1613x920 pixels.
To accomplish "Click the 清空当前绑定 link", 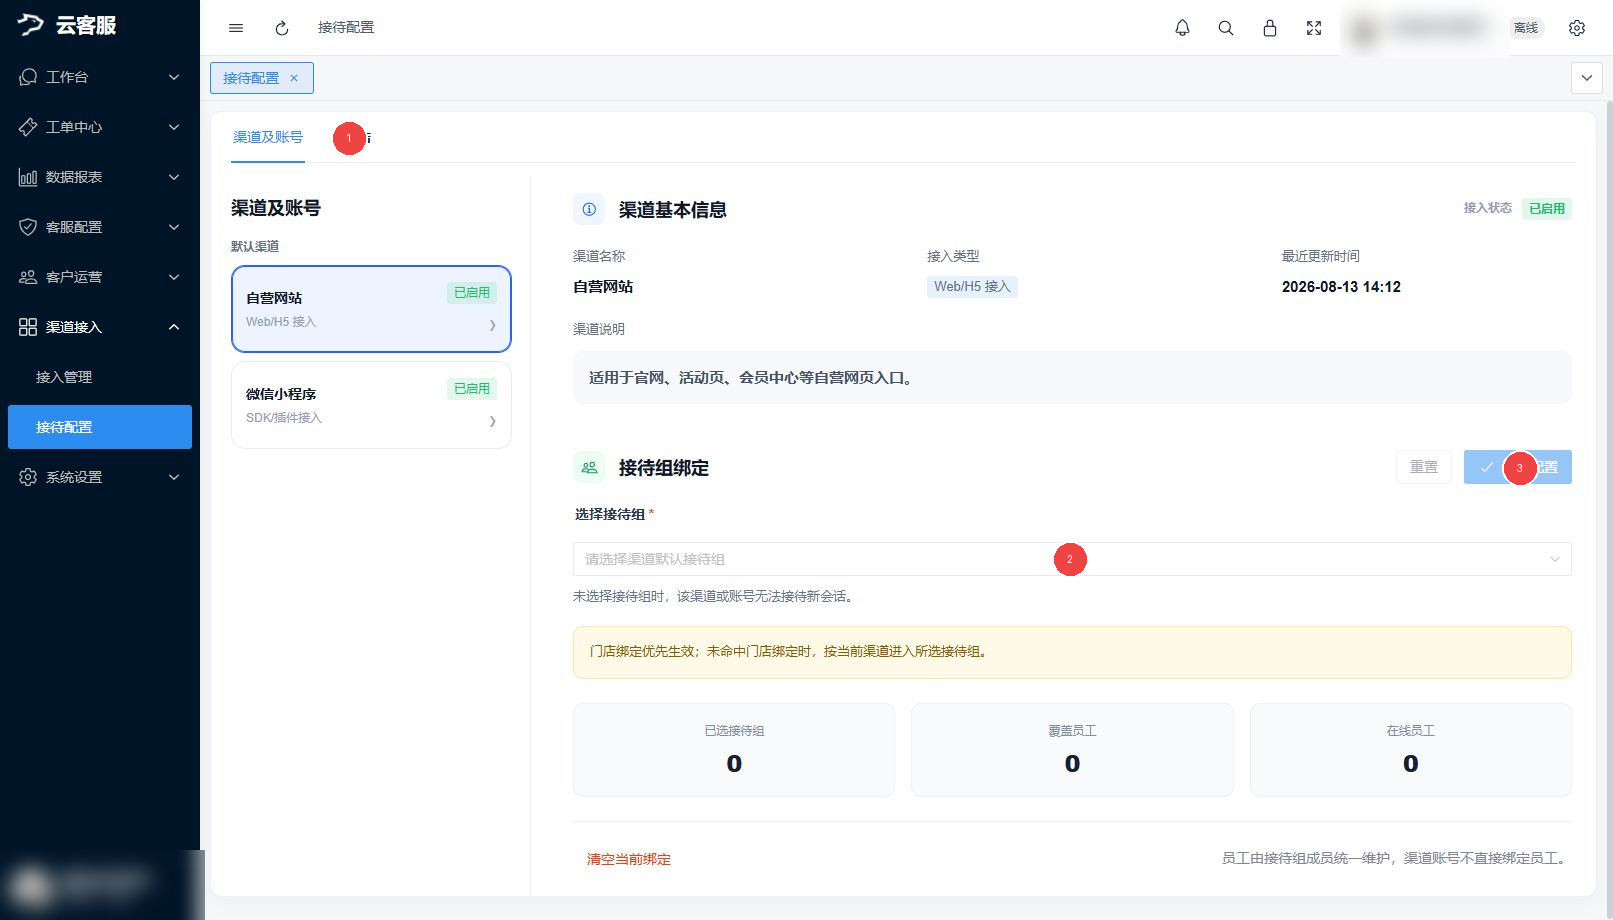I will point(629,859).
